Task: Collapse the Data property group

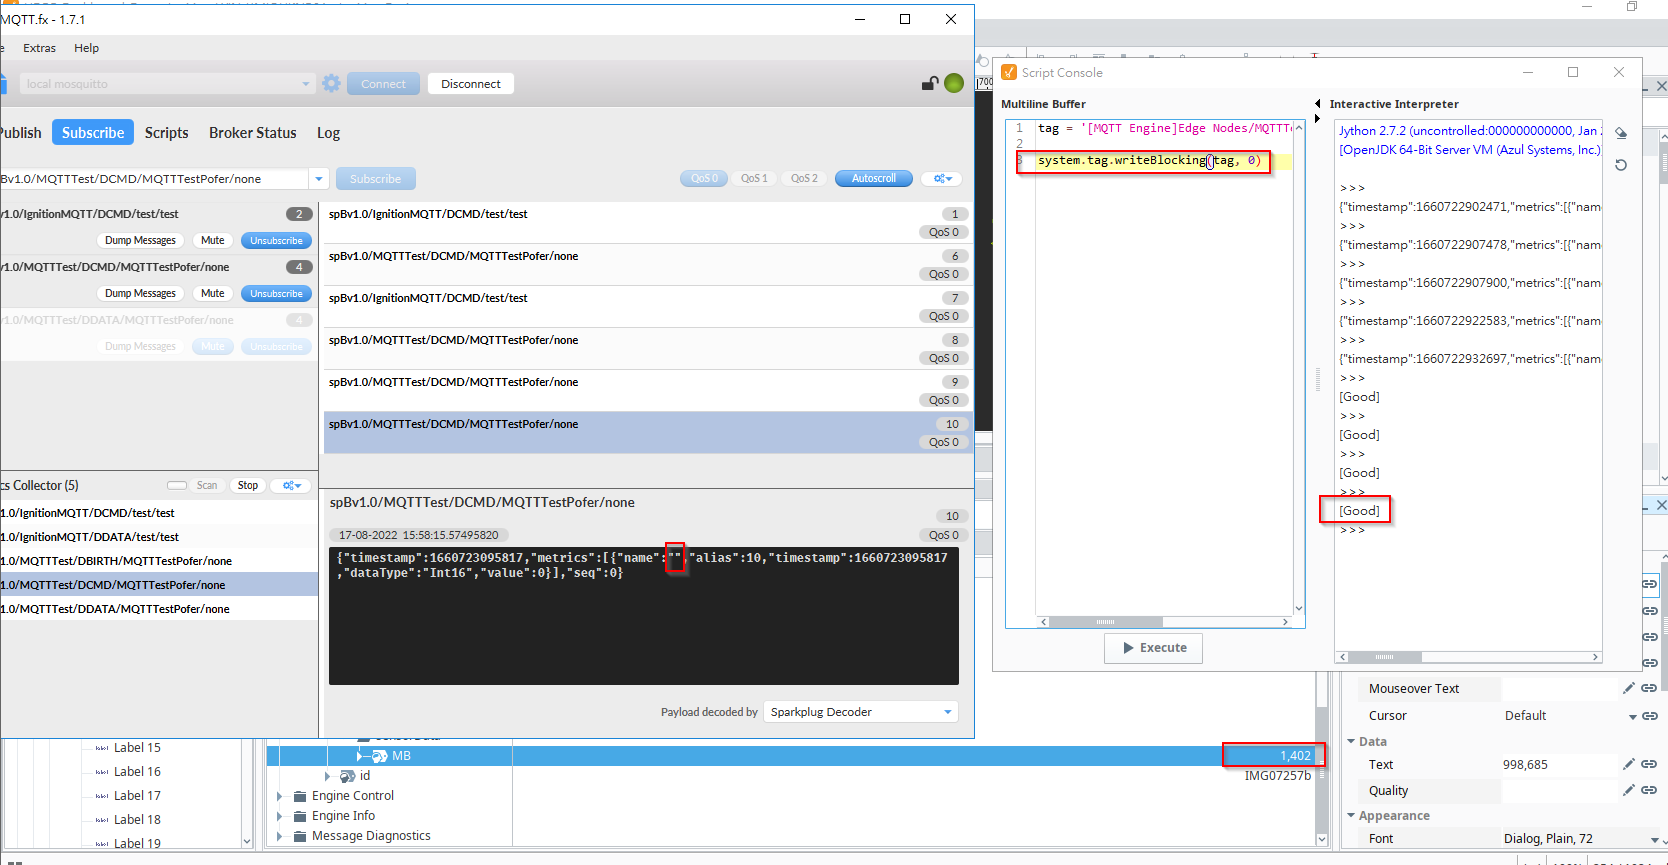Action: pyautogui.click(x=1351, y=741)
